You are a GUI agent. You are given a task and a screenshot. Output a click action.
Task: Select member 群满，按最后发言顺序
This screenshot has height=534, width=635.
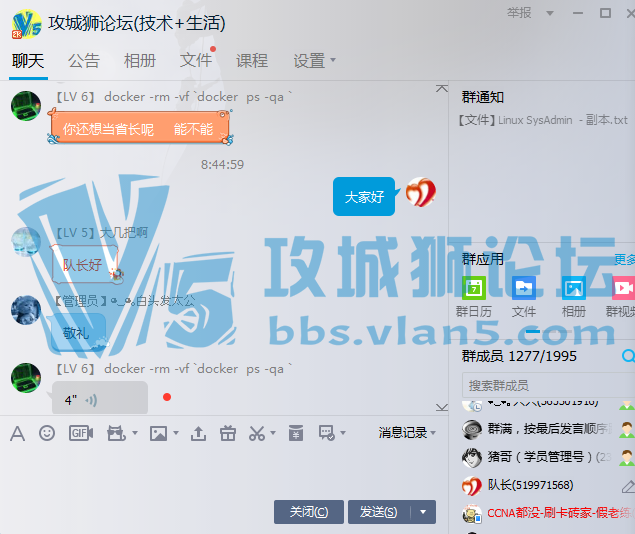[x=548, y=429]
